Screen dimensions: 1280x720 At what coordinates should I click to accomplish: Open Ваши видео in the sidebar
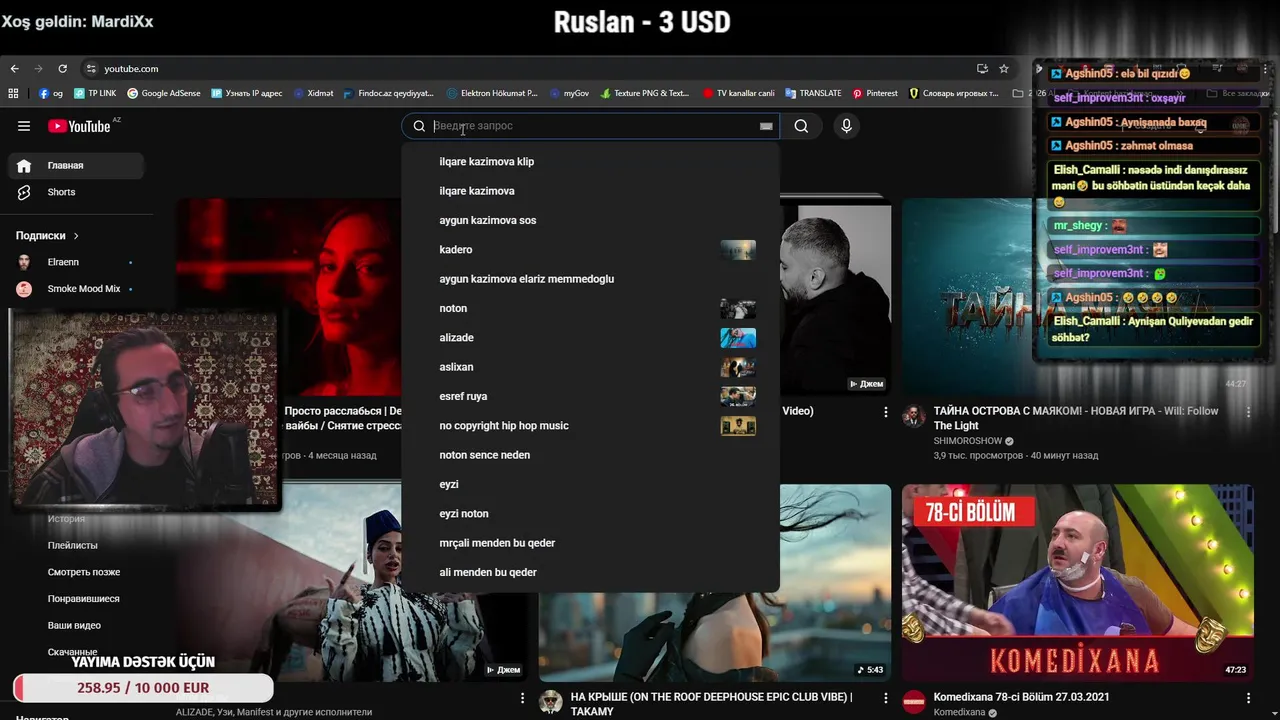tap(74, 625)
